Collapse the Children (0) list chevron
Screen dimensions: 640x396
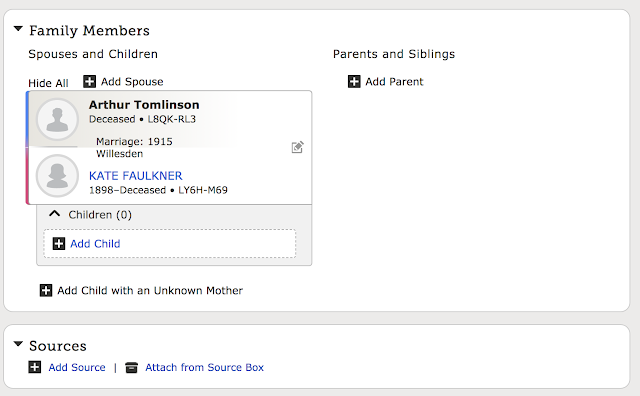point(55,214)
